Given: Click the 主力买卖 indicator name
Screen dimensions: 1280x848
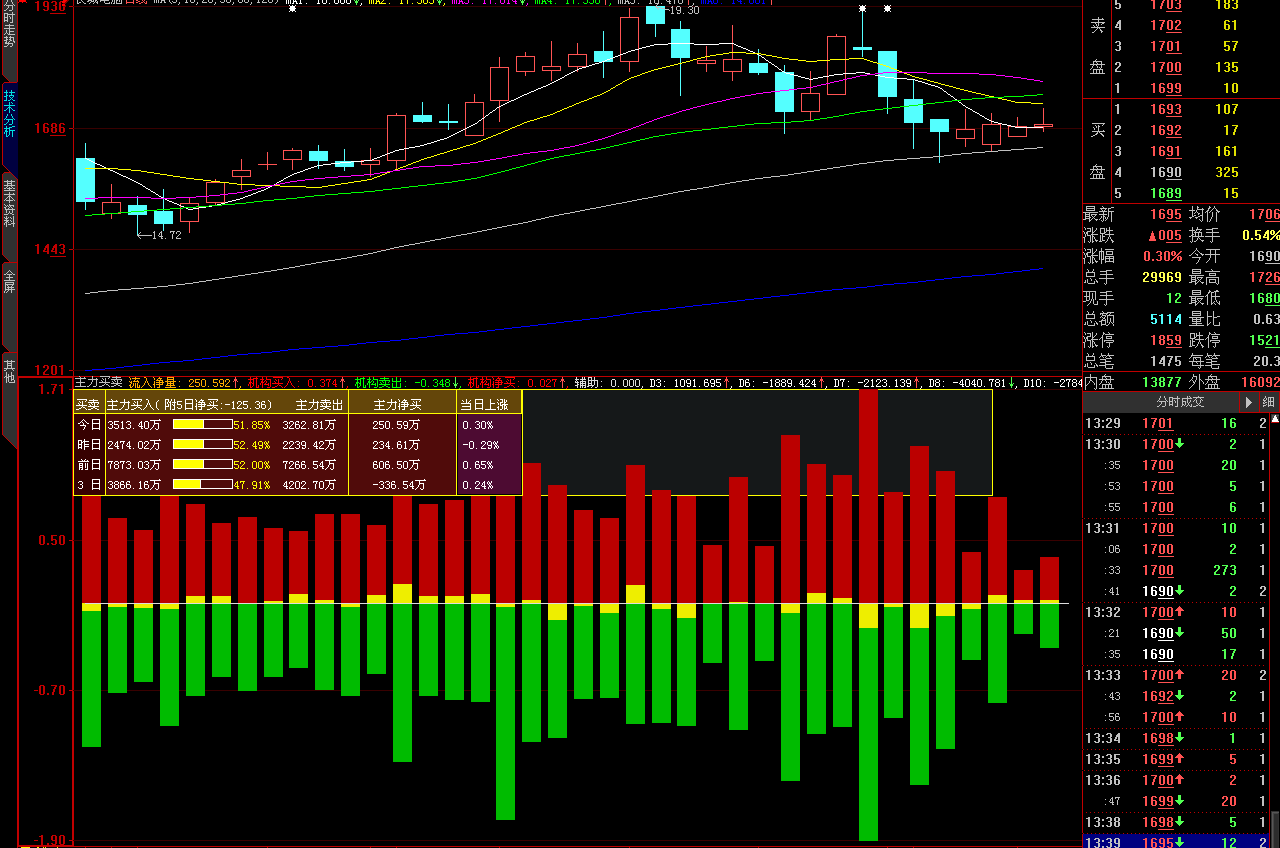Looking at the screenshot, I should tap(99, 381).
